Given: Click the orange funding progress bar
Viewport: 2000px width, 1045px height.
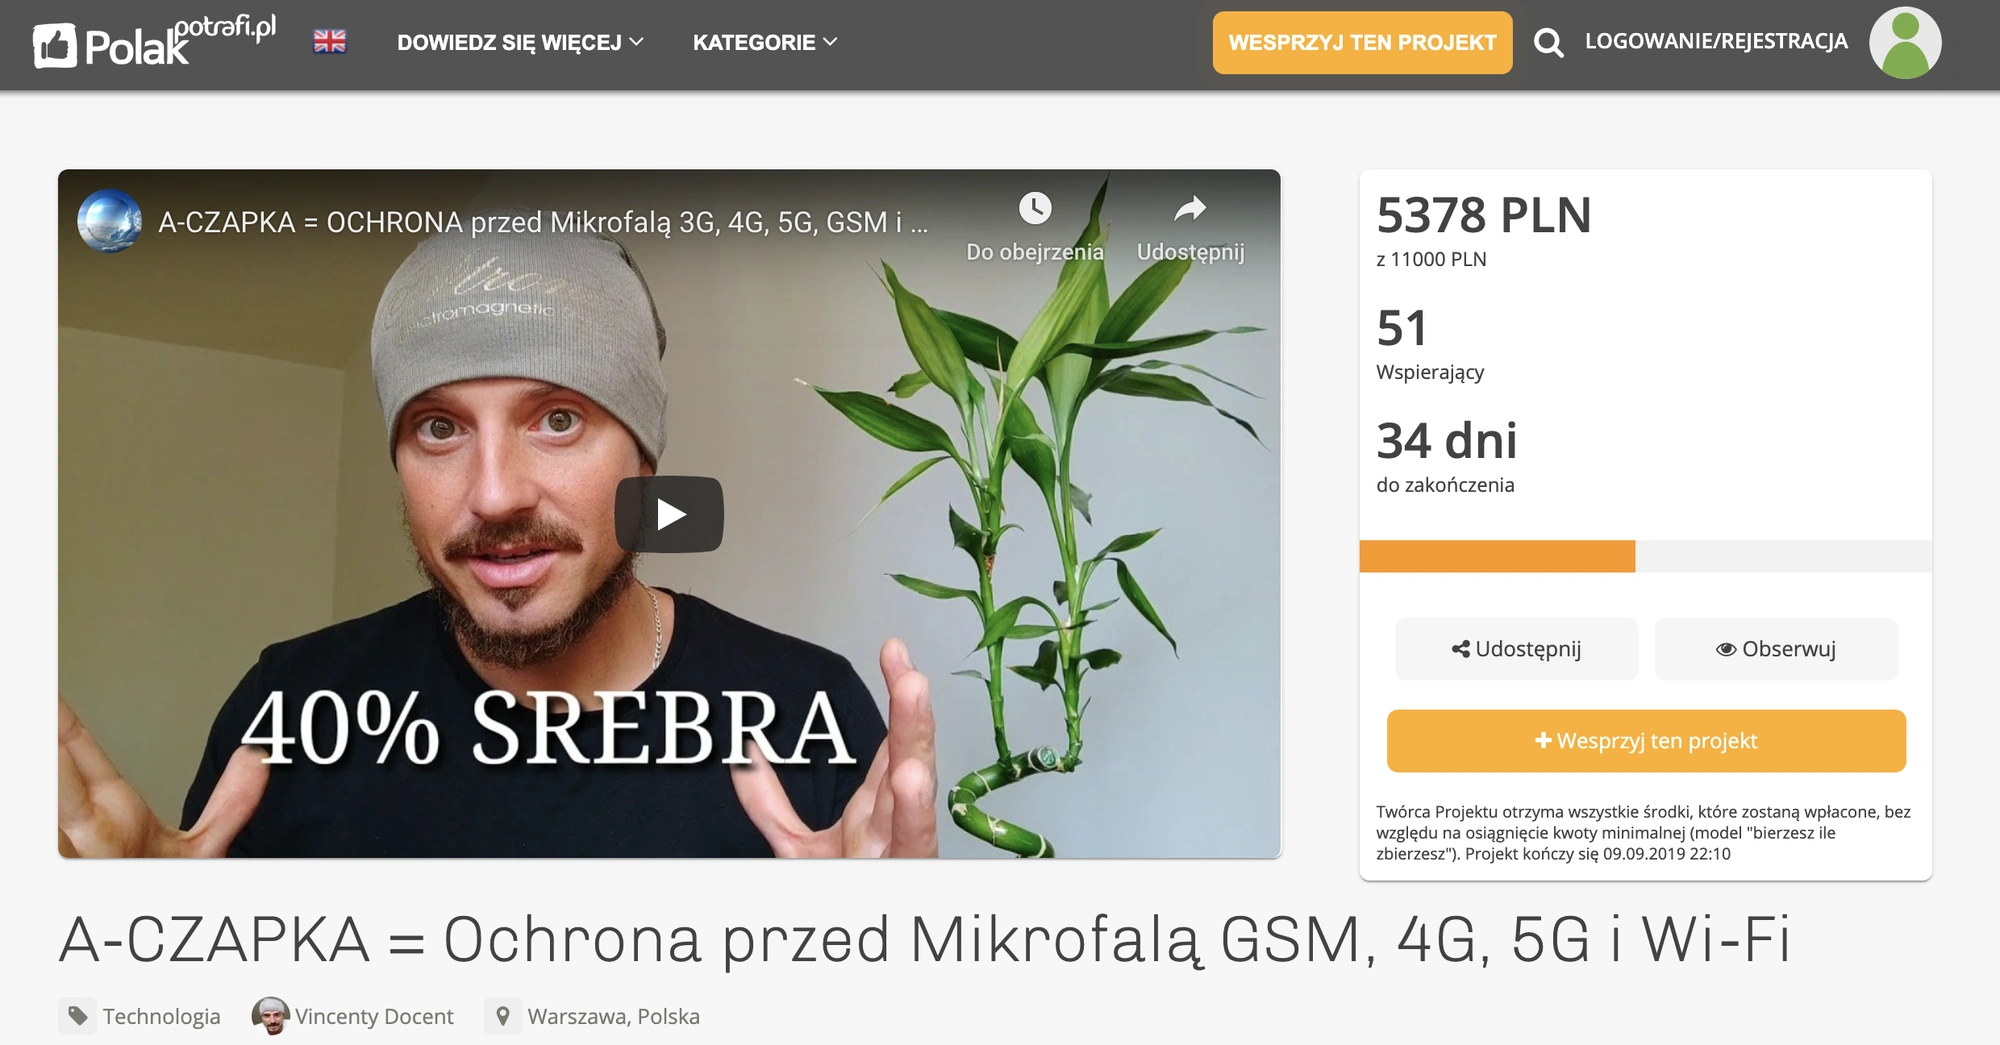Looking at the screenshot, I should click(1497, 556).
